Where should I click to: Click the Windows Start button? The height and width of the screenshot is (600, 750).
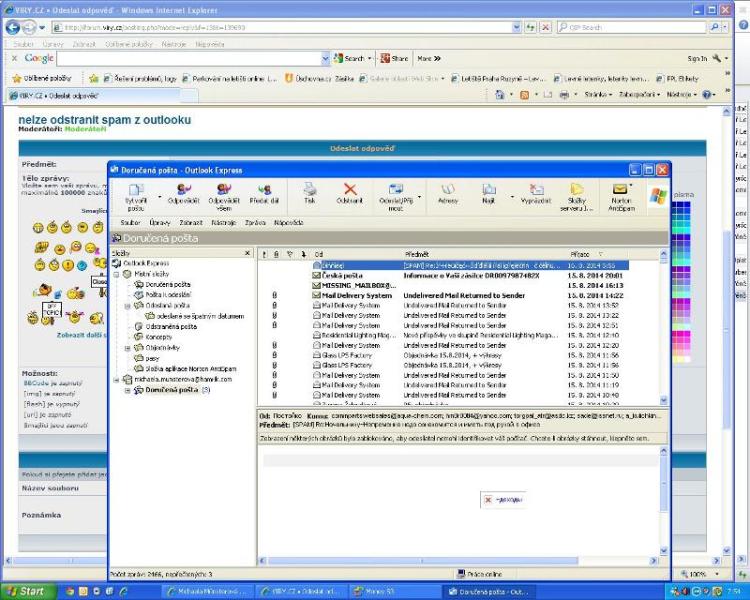point(26,591)
